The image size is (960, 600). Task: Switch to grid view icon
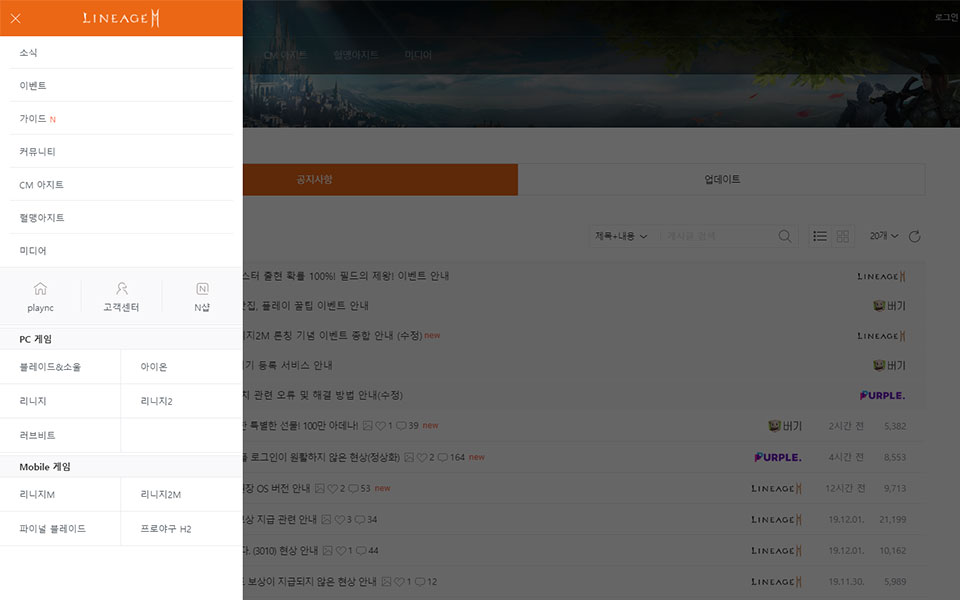[843, 236]
